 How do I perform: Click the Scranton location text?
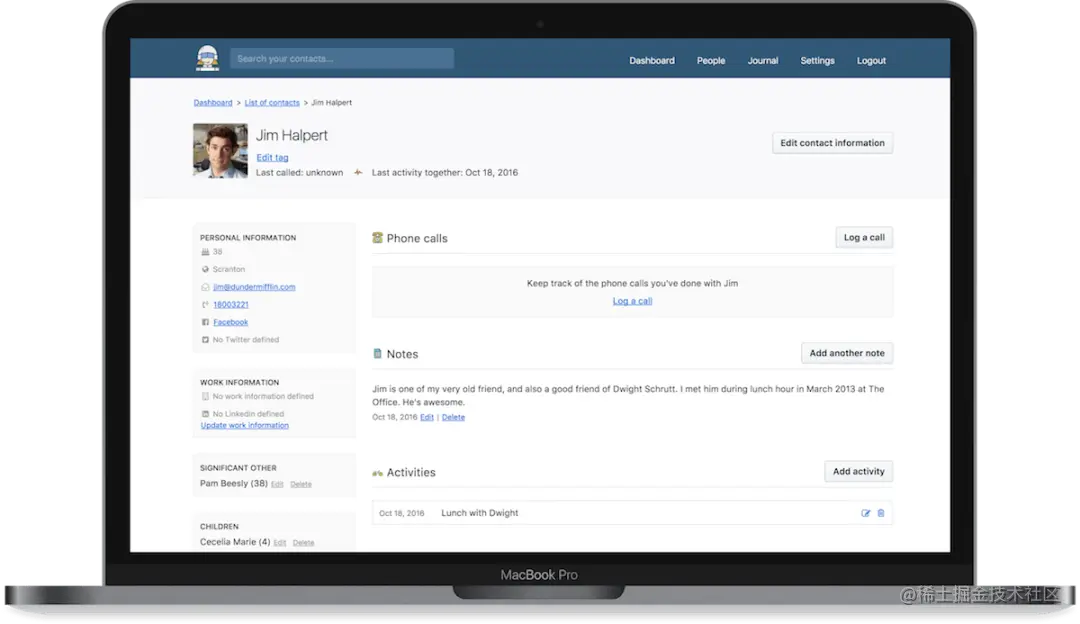point(229,269)
